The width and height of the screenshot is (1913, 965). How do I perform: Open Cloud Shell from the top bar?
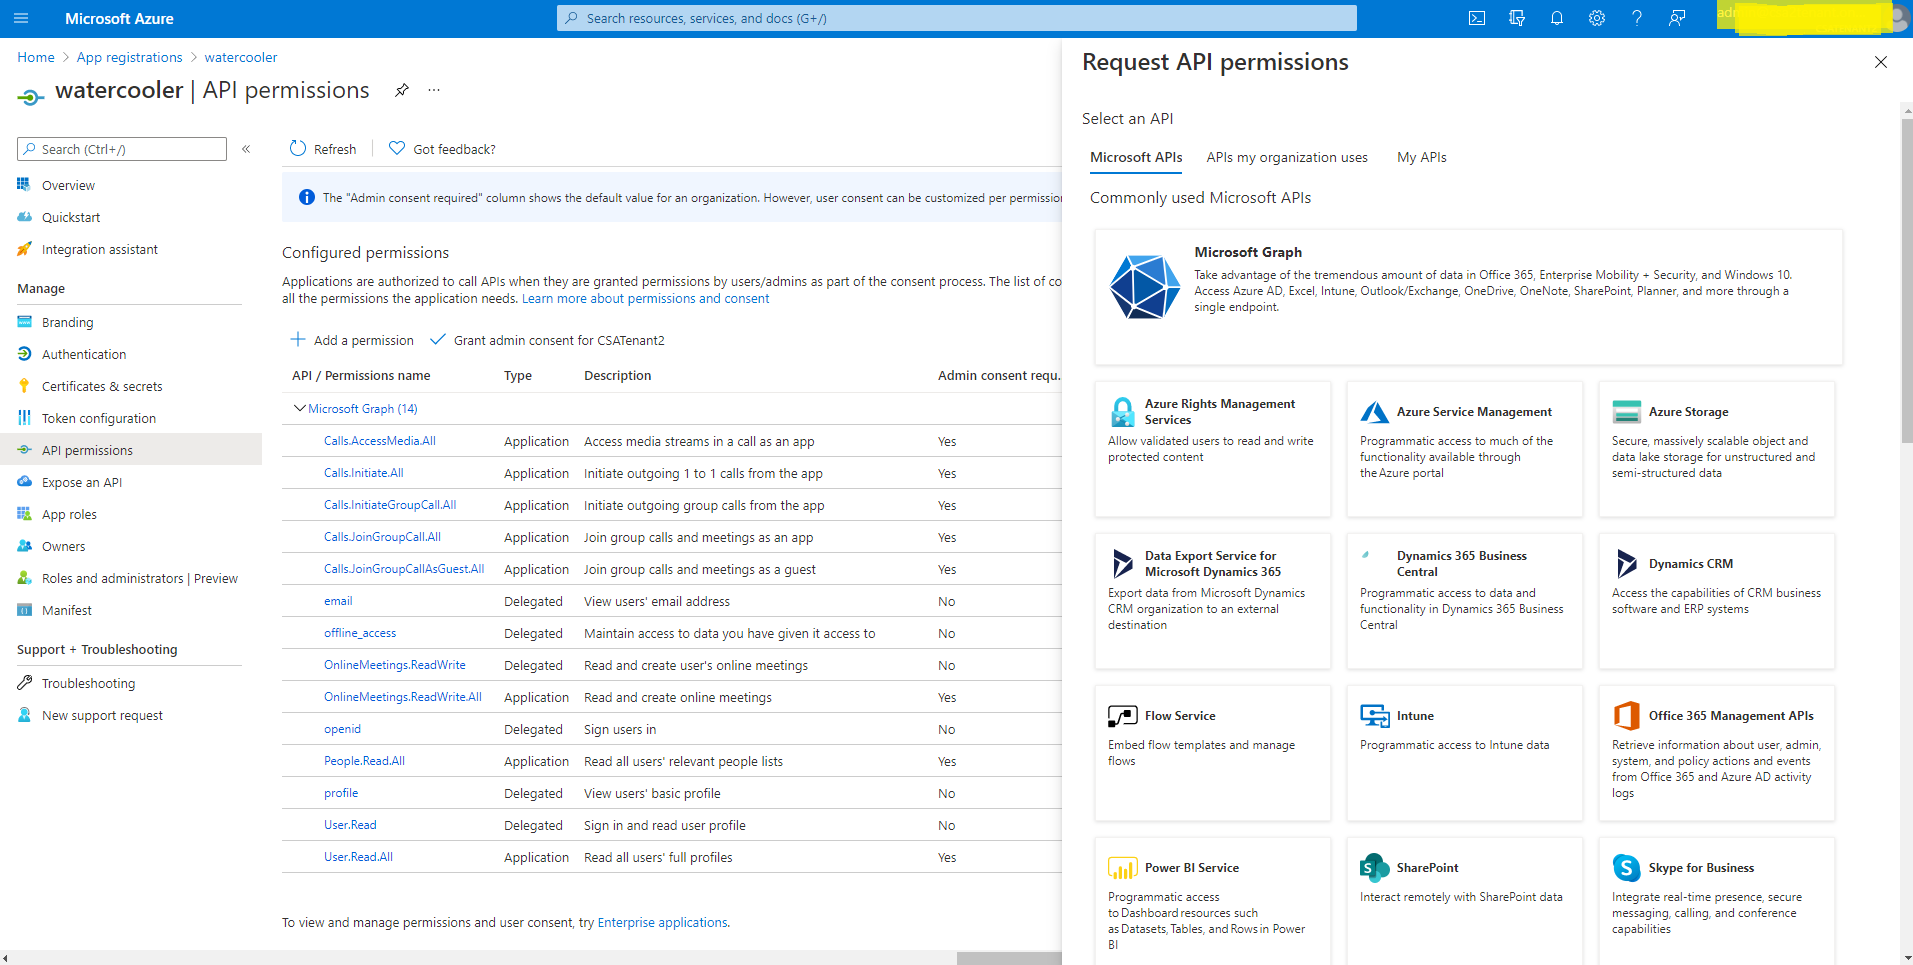pos(1477,18)
